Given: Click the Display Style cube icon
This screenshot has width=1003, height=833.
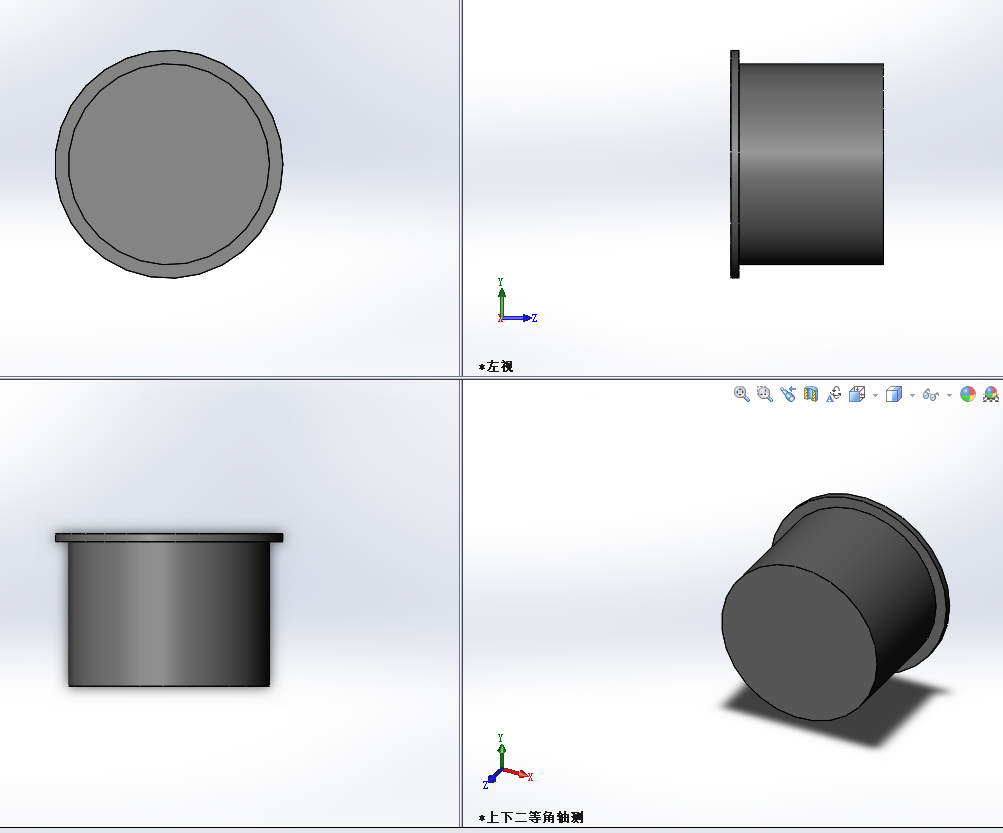Looking at the screenshot, I should coord(894,394).
